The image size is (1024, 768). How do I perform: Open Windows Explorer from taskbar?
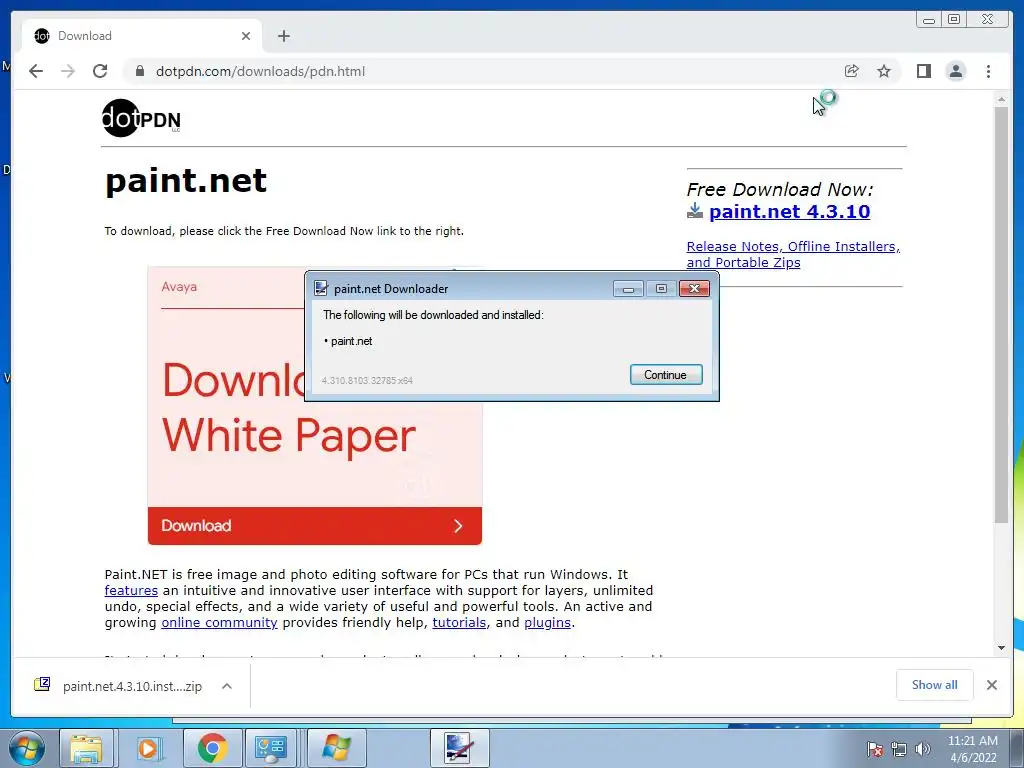pyautogui.click(x=86, y=748)
